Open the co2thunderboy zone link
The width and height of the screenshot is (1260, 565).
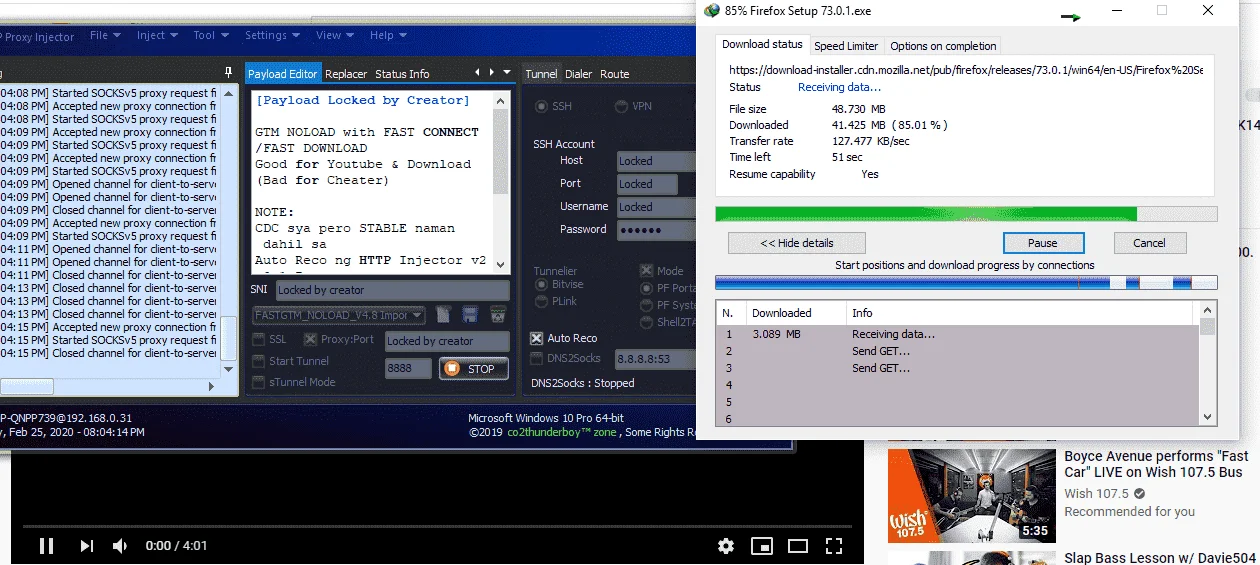pyautogui.click(x=564, y=432)
